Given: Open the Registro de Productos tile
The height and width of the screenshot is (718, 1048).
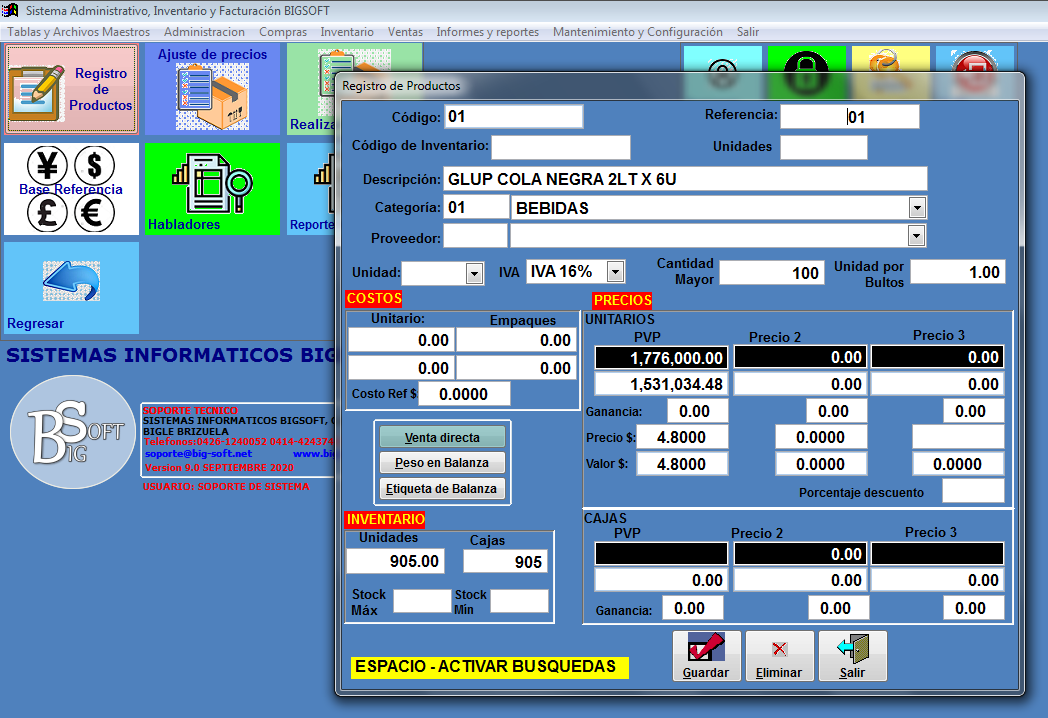Looking at the screenshot, I should click(x=71, y=89).
